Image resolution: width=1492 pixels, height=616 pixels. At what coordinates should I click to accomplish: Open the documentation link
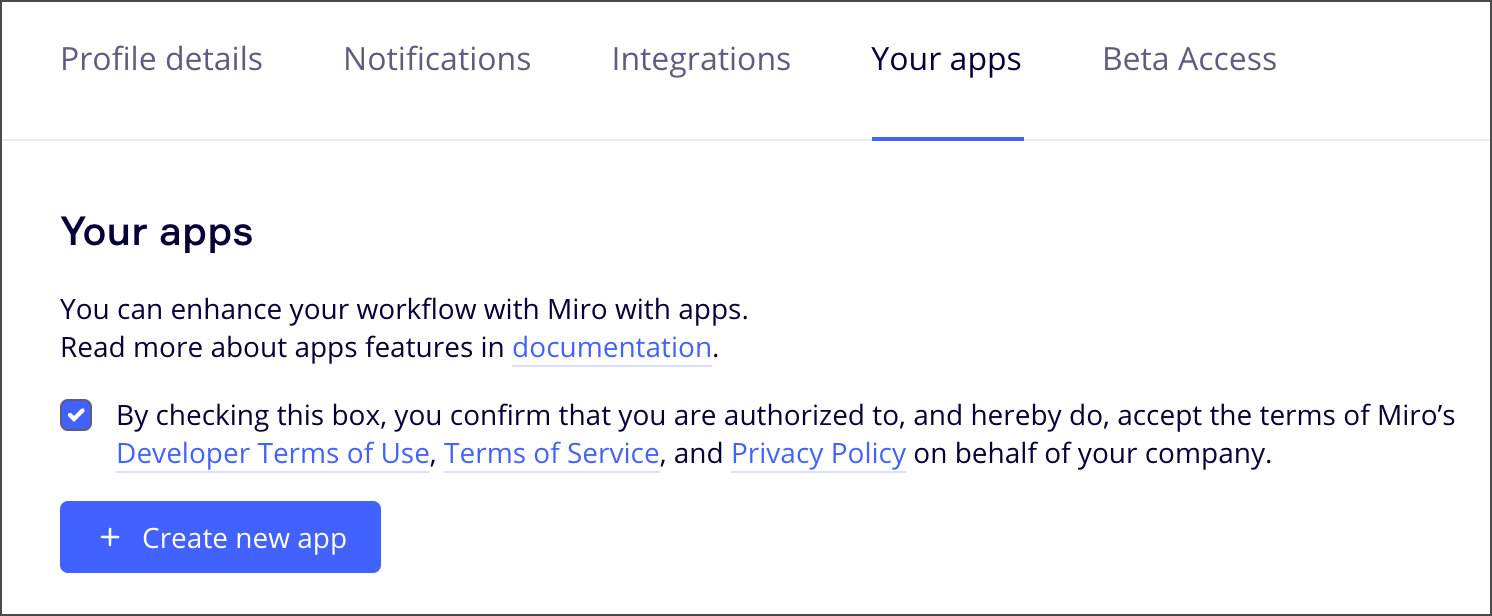coord(612,348)
